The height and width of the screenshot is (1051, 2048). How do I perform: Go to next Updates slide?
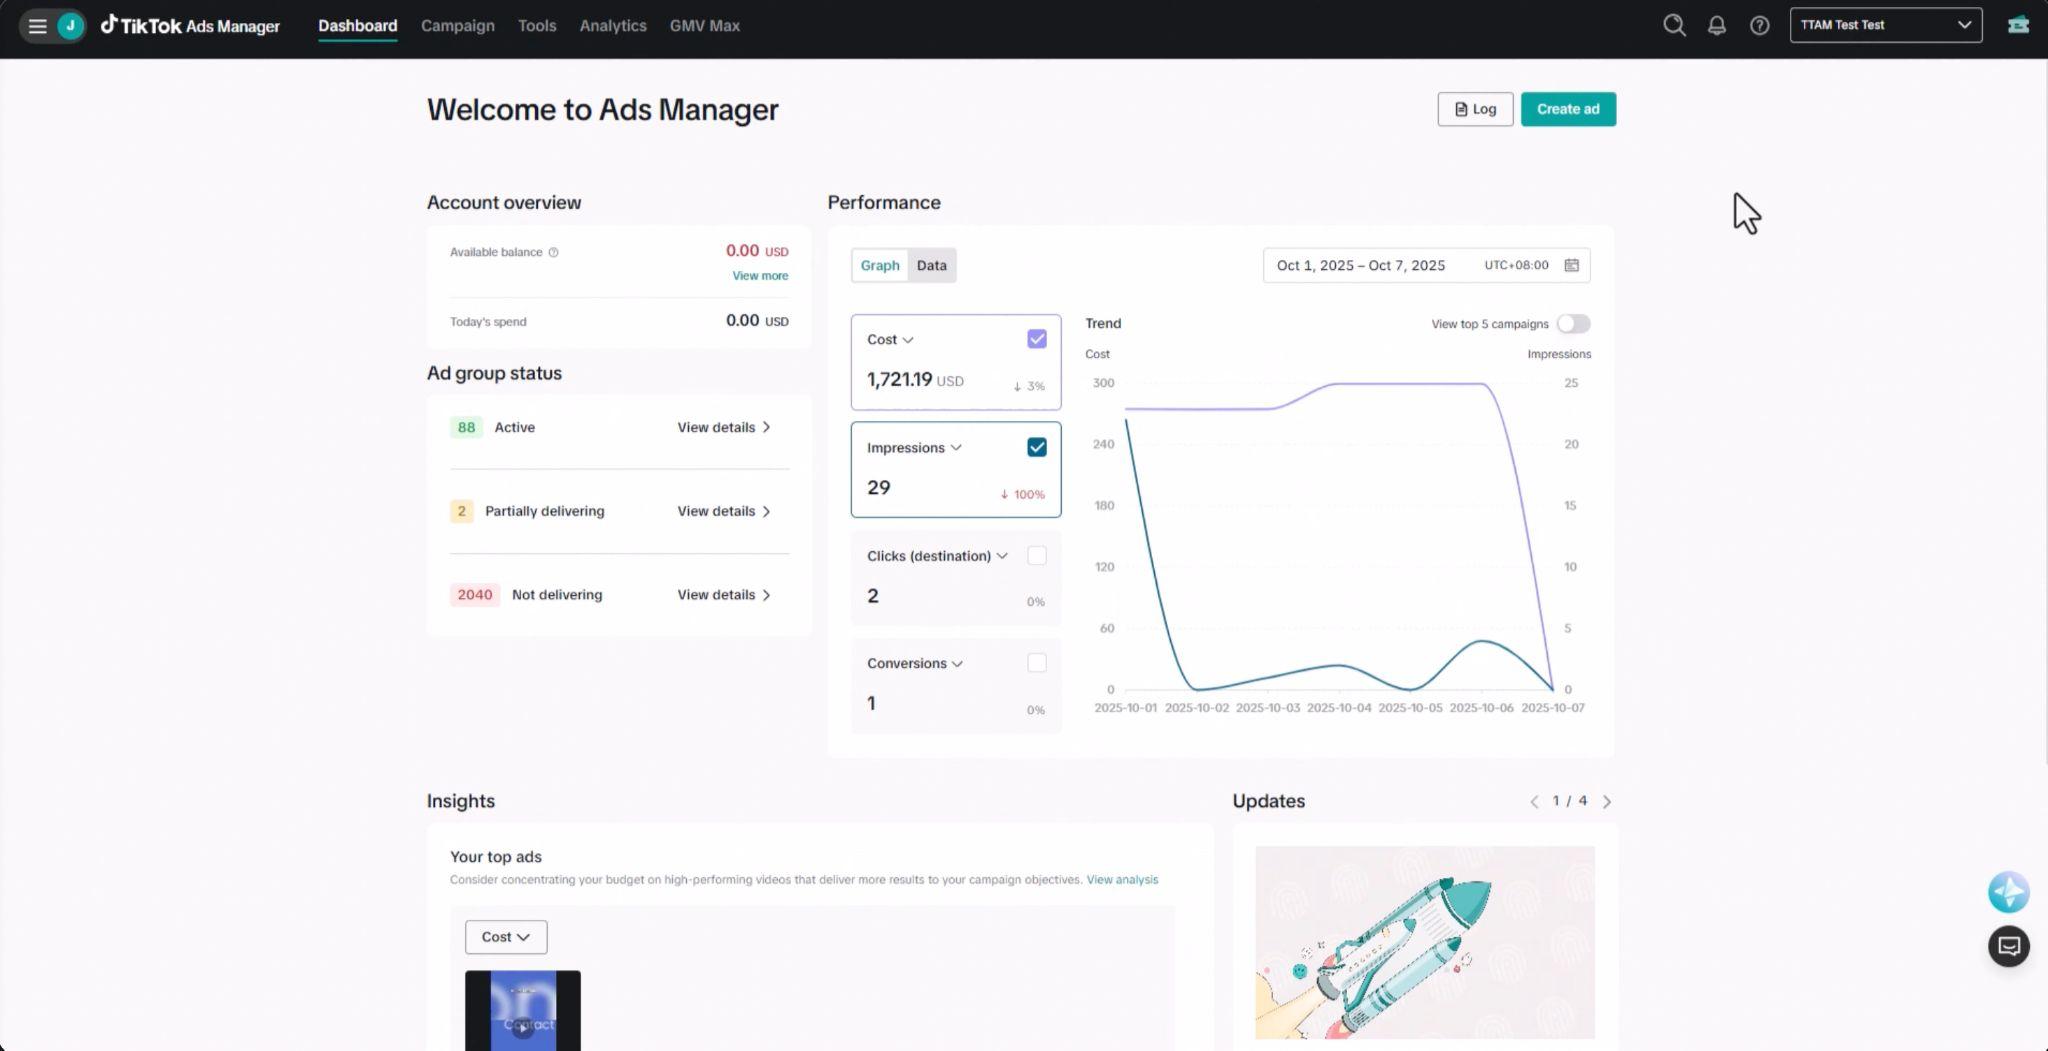pyautogui.click(x=1607, y=802)
